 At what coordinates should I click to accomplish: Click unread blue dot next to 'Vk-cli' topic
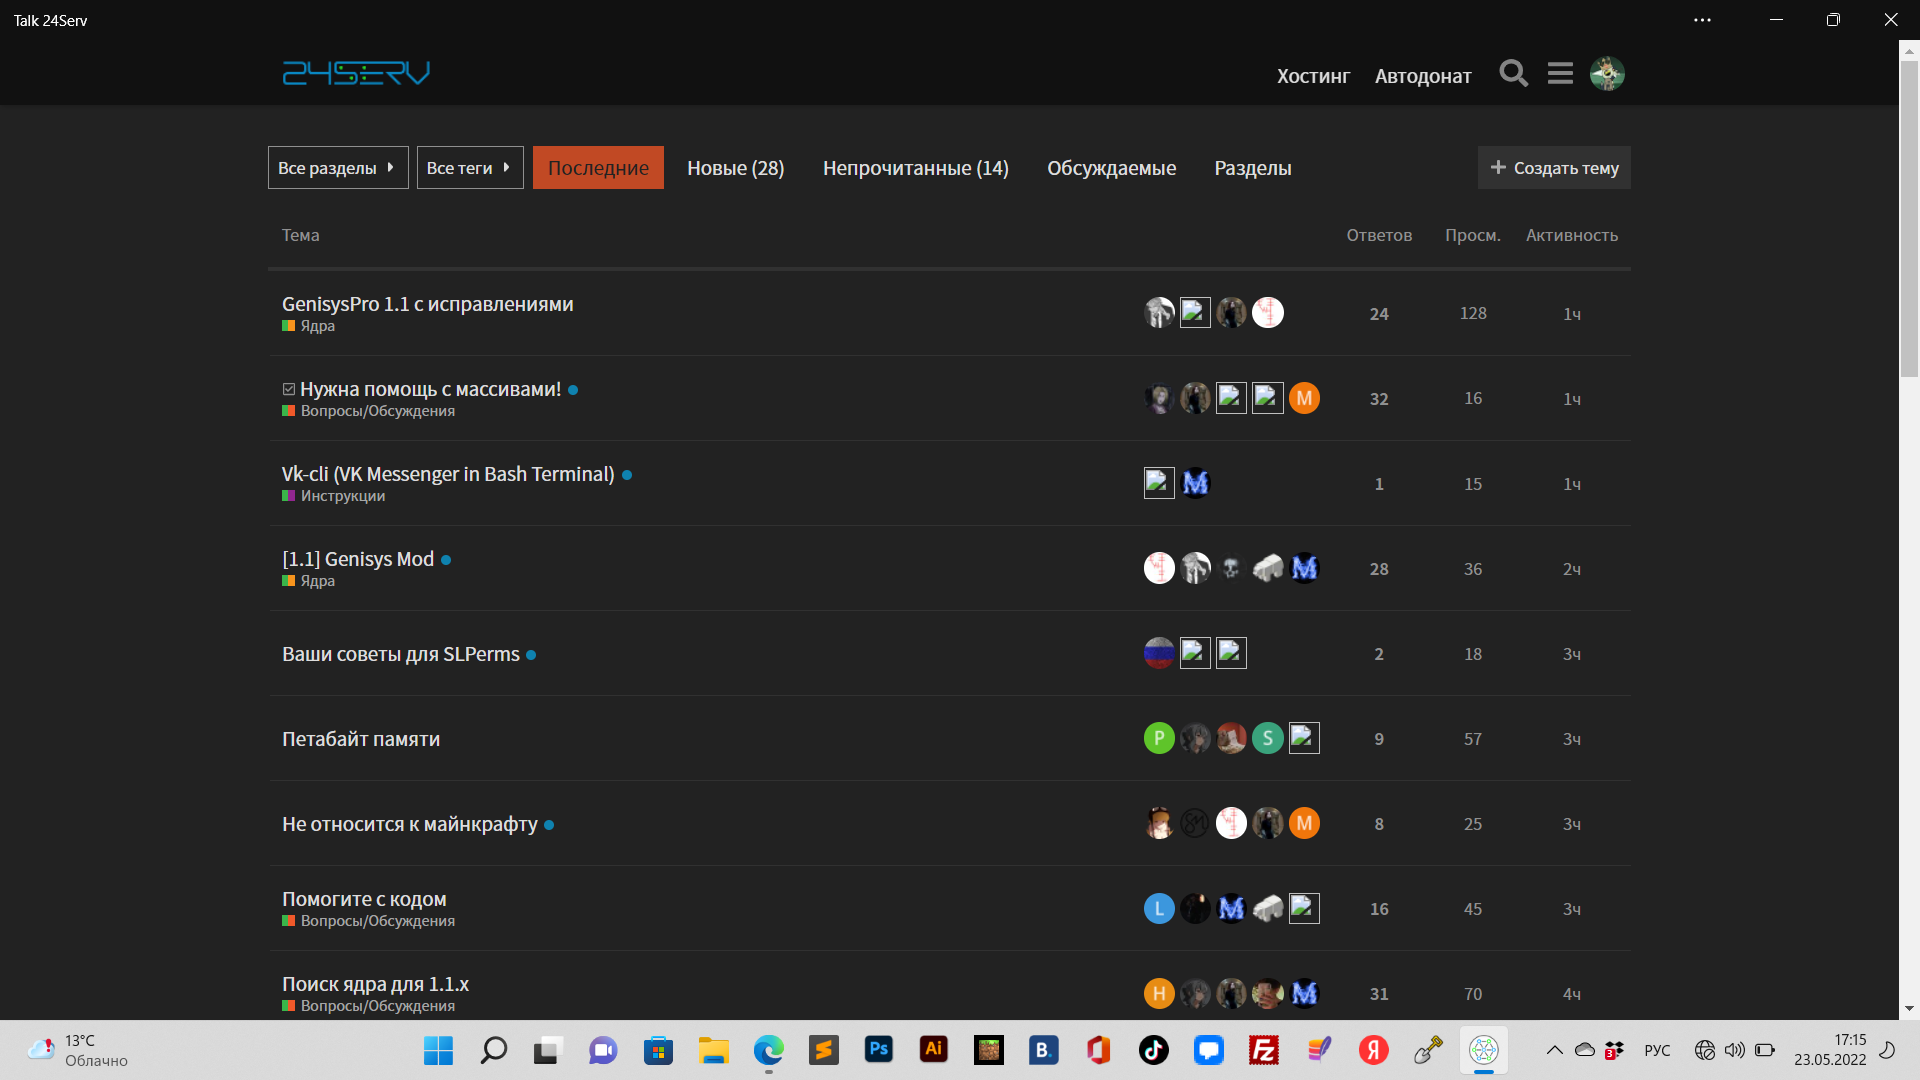(x=627, y=475)
